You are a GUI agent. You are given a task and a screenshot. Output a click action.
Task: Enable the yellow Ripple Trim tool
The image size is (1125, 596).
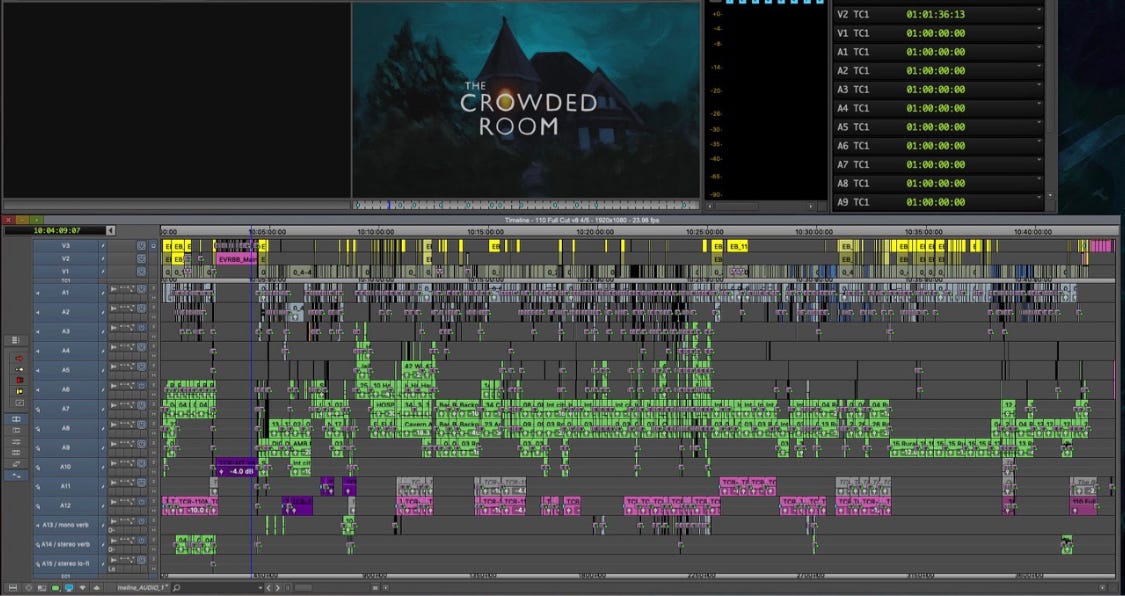pyautogui.click(x=19, y=392)
